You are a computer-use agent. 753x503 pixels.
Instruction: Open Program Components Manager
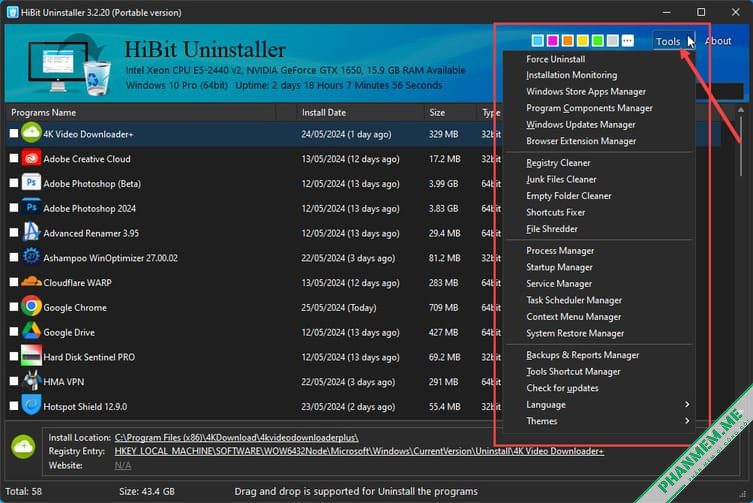coord(599,108)
